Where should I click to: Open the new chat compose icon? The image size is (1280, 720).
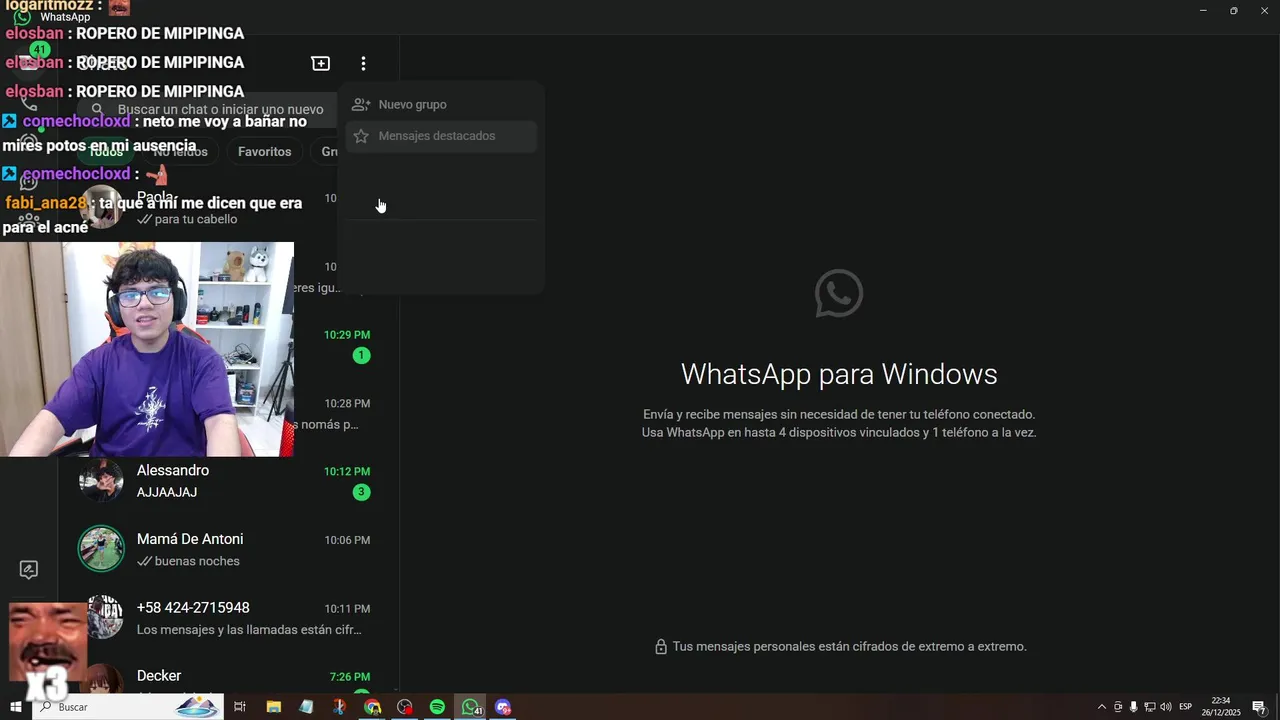point(321,63)
